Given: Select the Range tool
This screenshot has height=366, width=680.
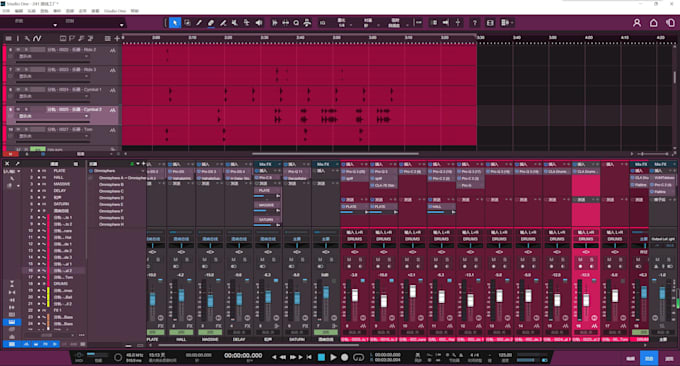Looking at the screenshot, I should click(x=187, y=23).
